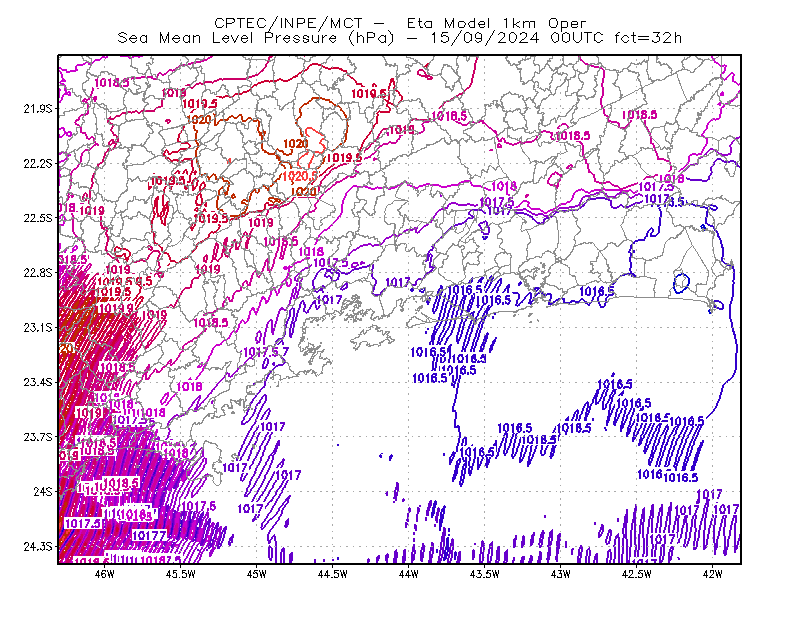Click the 45W longitude axis label
800x618 pixels.
point(257,574)
